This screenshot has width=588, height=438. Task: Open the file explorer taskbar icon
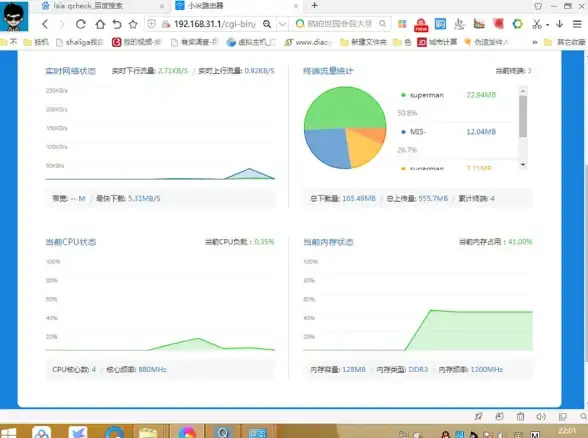tap(148, 433)
